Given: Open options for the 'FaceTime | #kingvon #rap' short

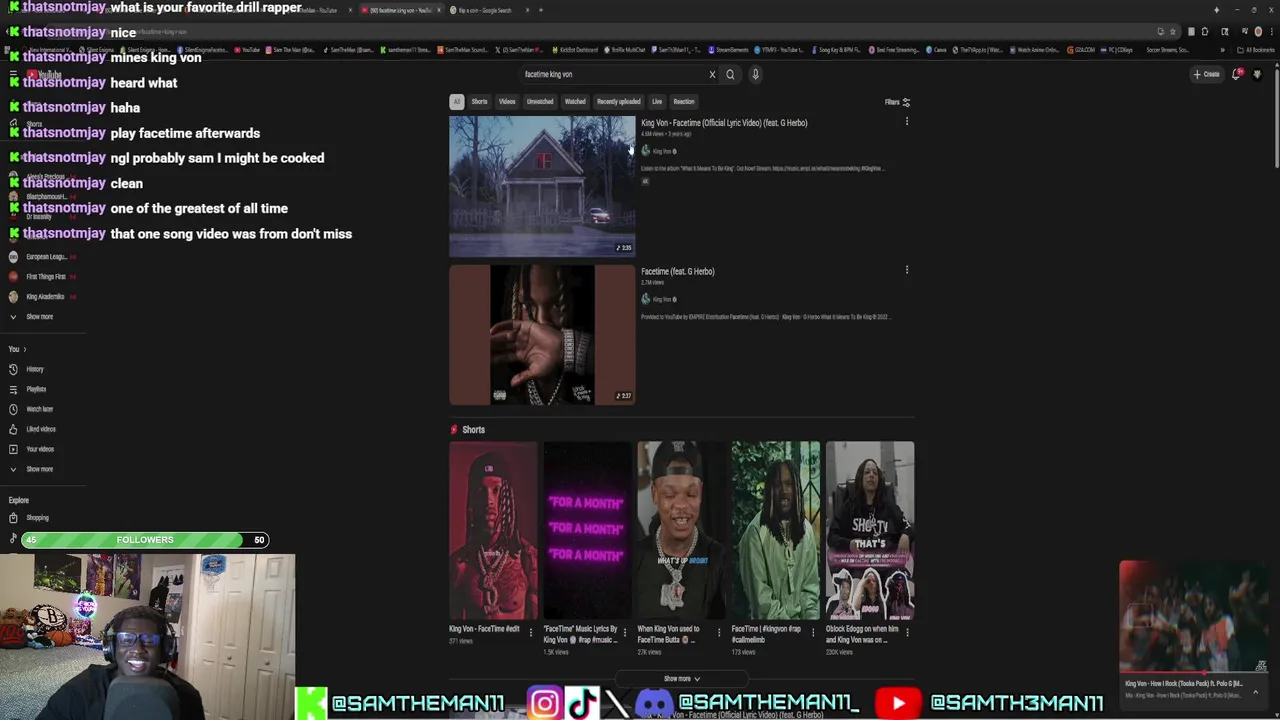Looking at the screenshot, I should pyautogui.click(x=812, y=632).
